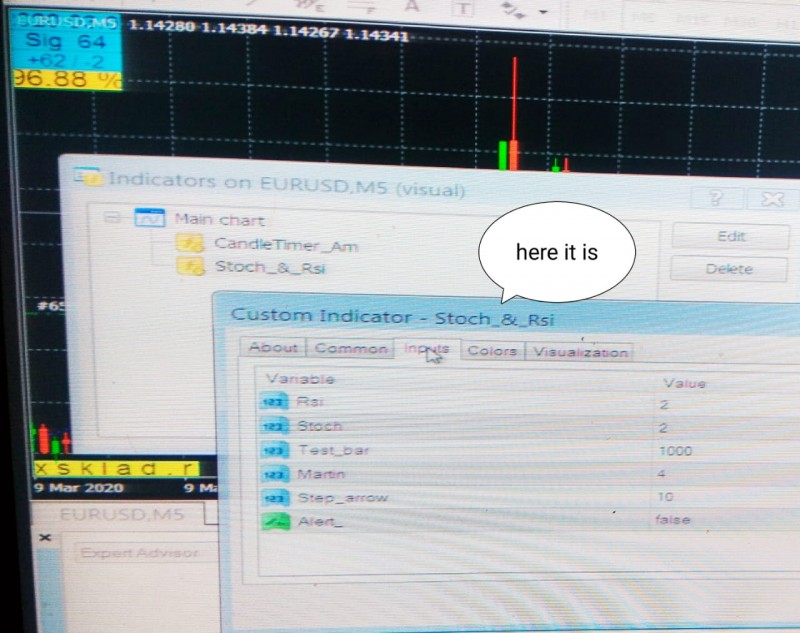Image resolution: width=800 pixels, height=633 pixels.
Task: Select the Rsi variable name
Action: [x=310, y=401]
